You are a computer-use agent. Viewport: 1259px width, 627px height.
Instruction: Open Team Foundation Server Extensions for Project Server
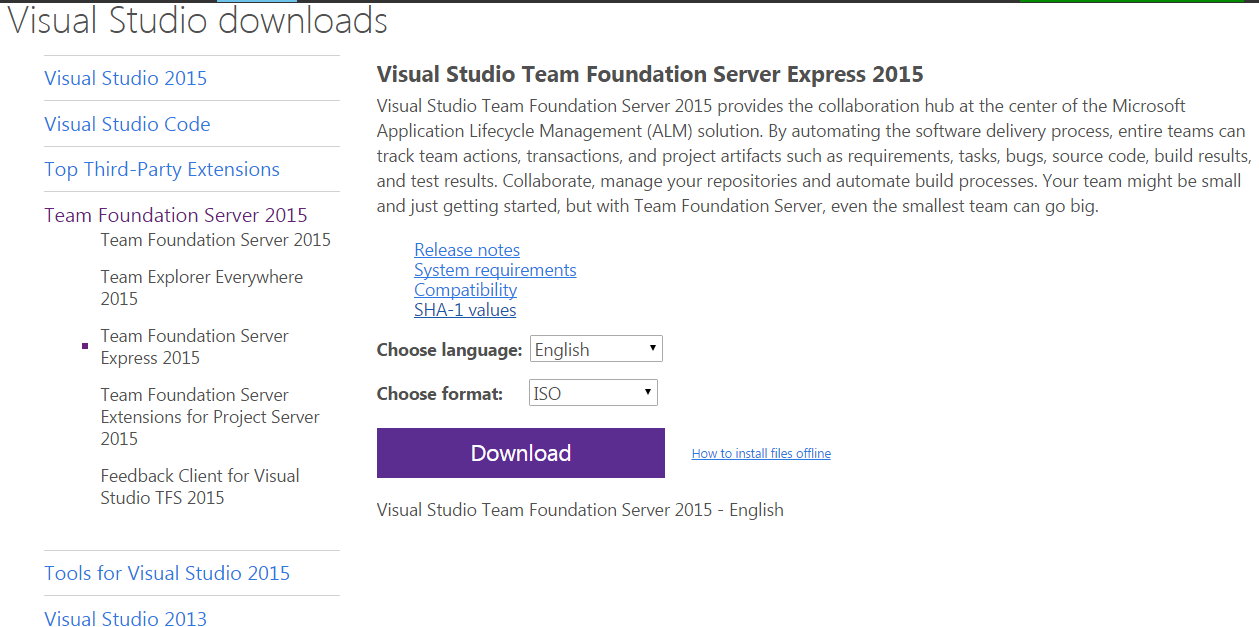point(209,417)
